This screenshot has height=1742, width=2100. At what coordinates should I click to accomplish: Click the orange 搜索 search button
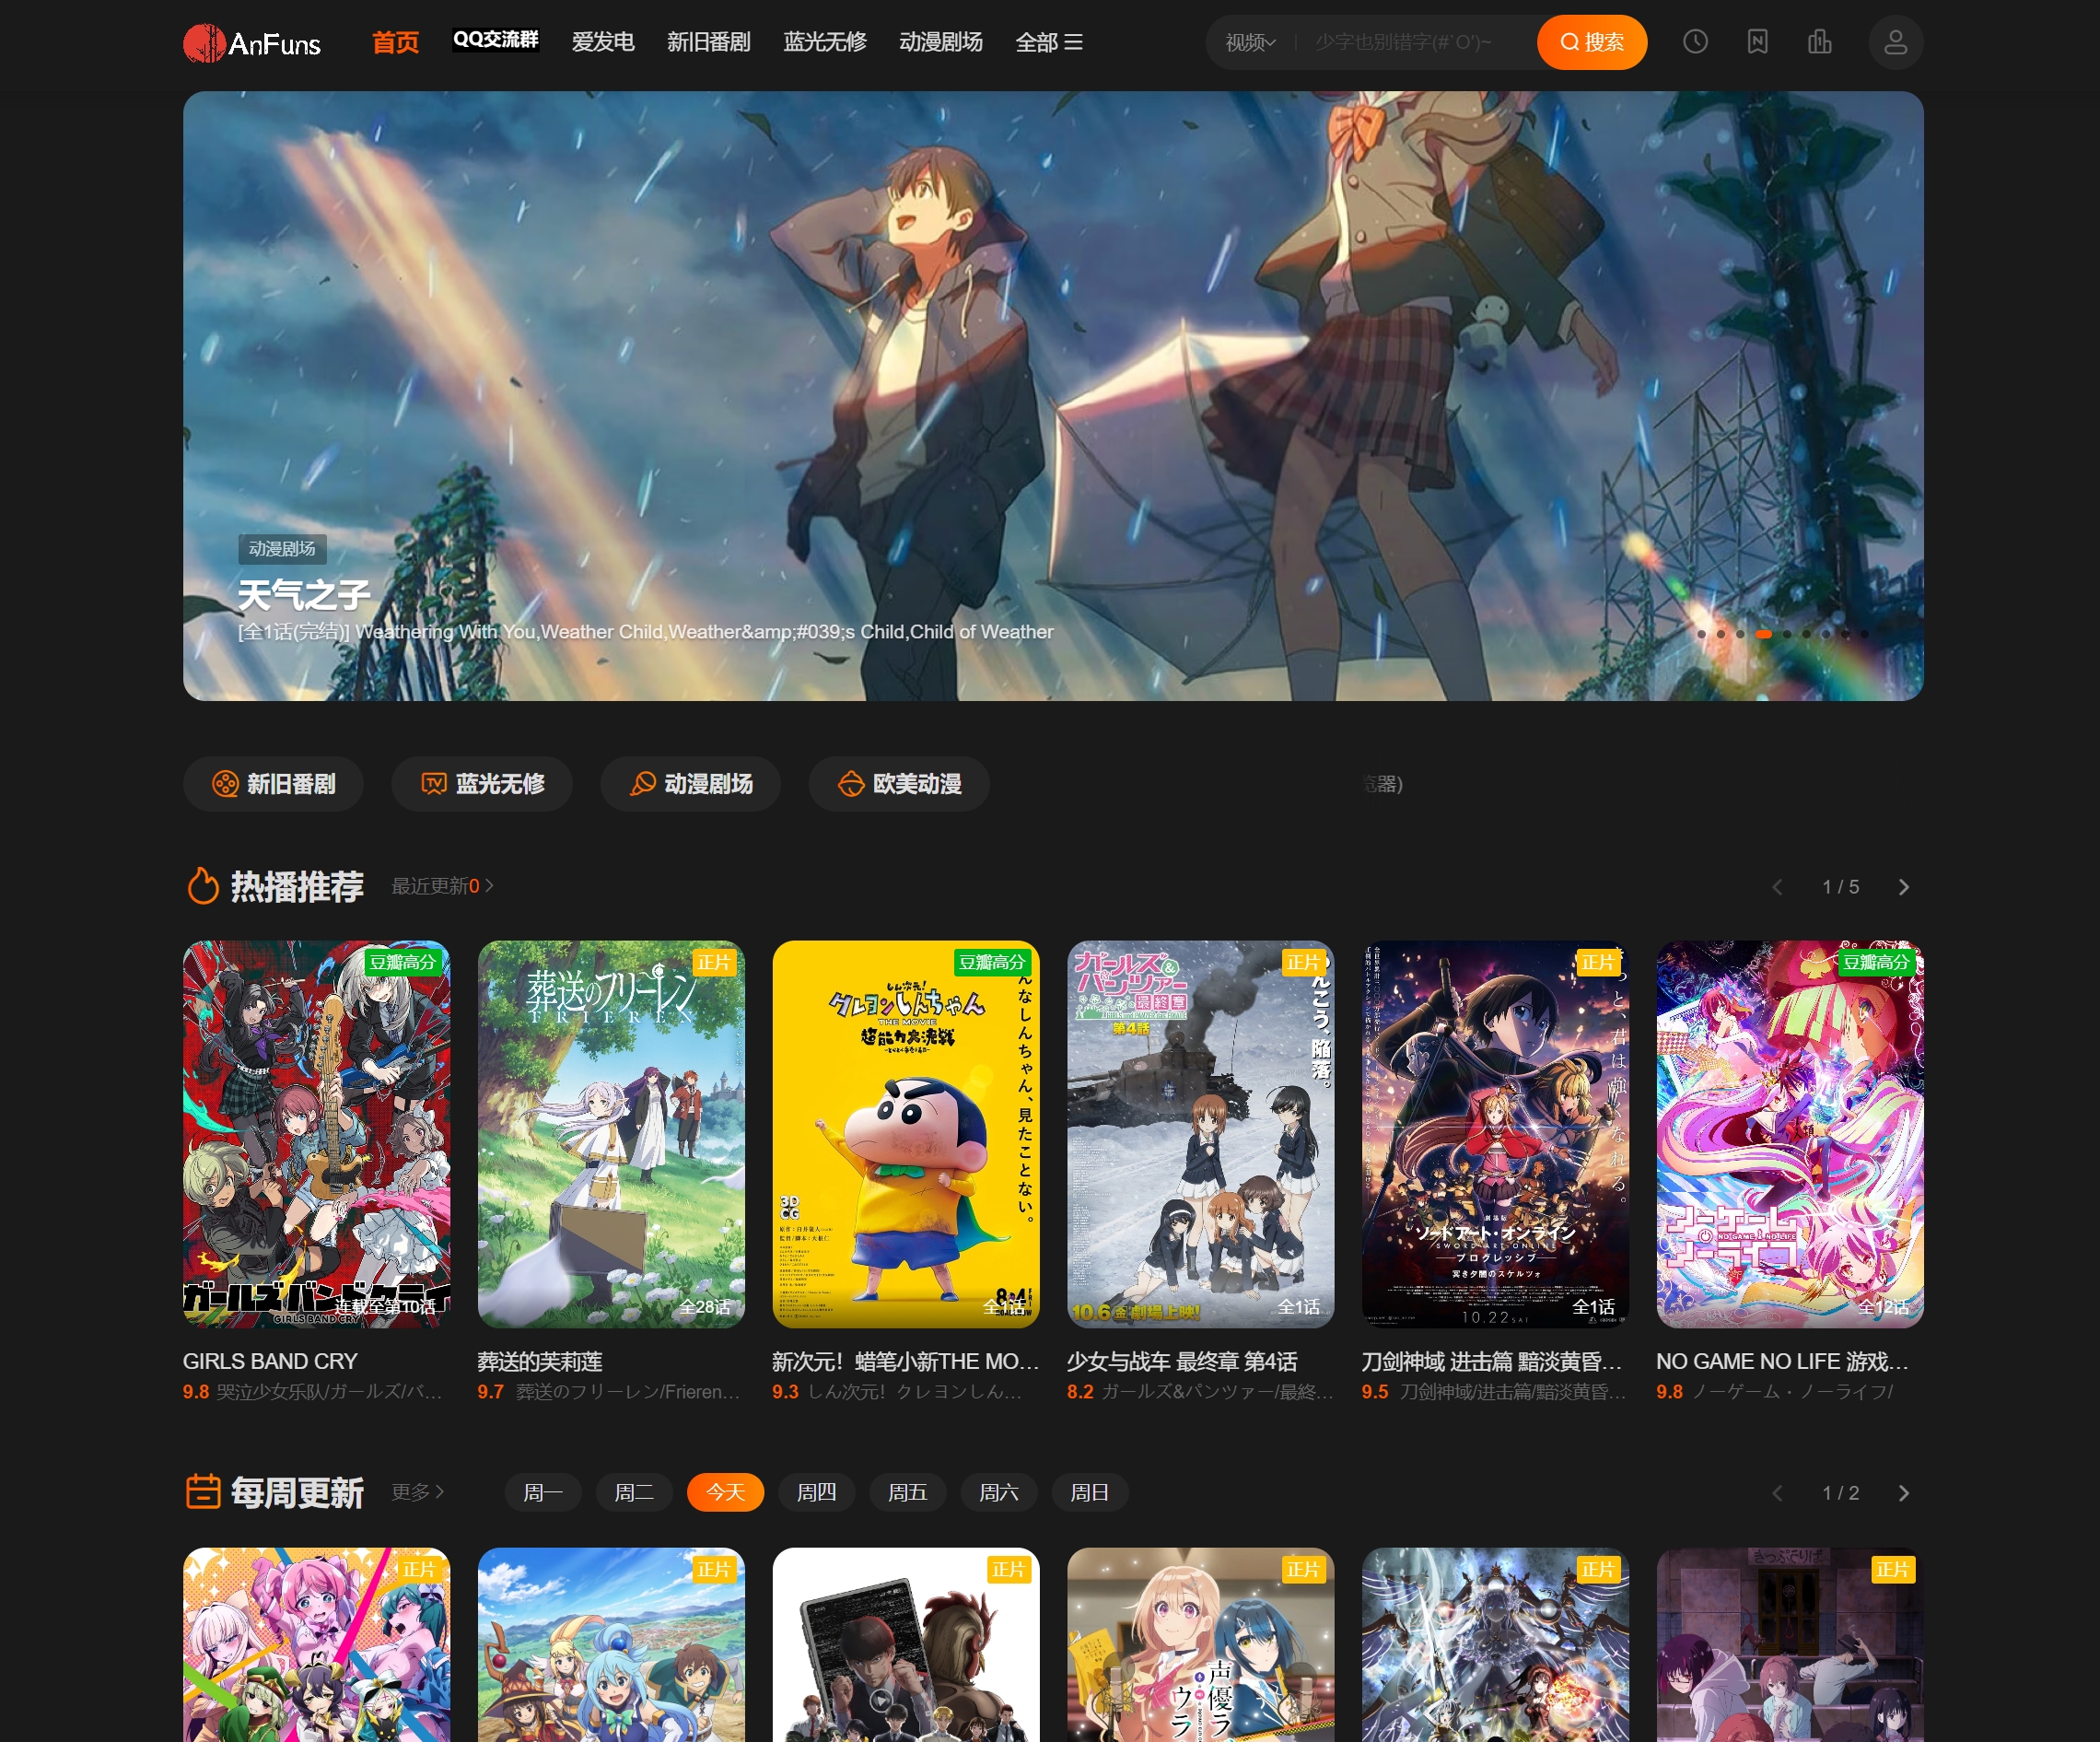pos(1591,42)
